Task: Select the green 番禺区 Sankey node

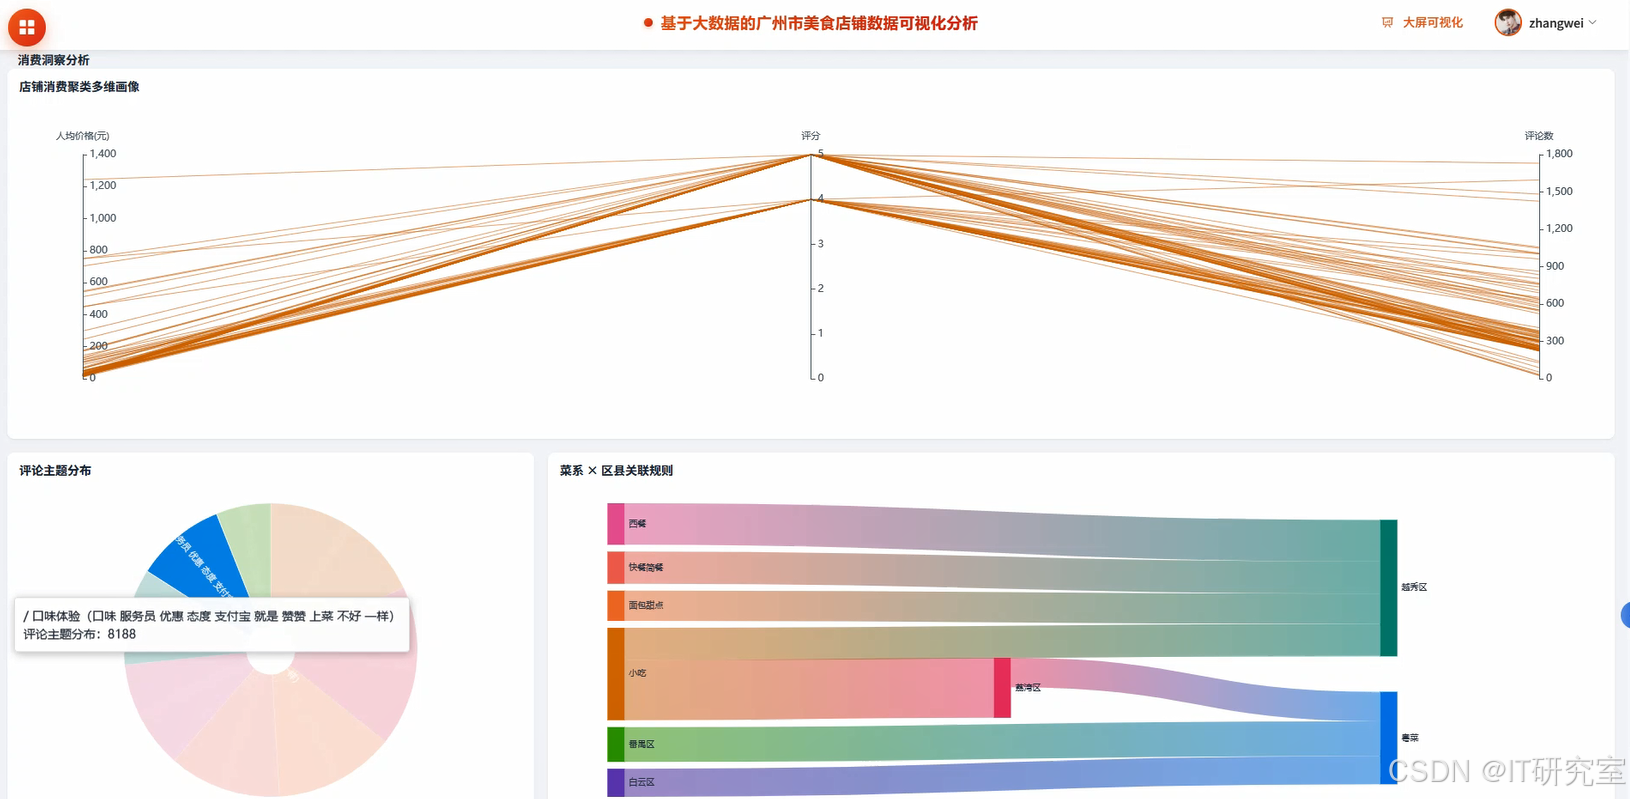Action: [x=616, y=744]
